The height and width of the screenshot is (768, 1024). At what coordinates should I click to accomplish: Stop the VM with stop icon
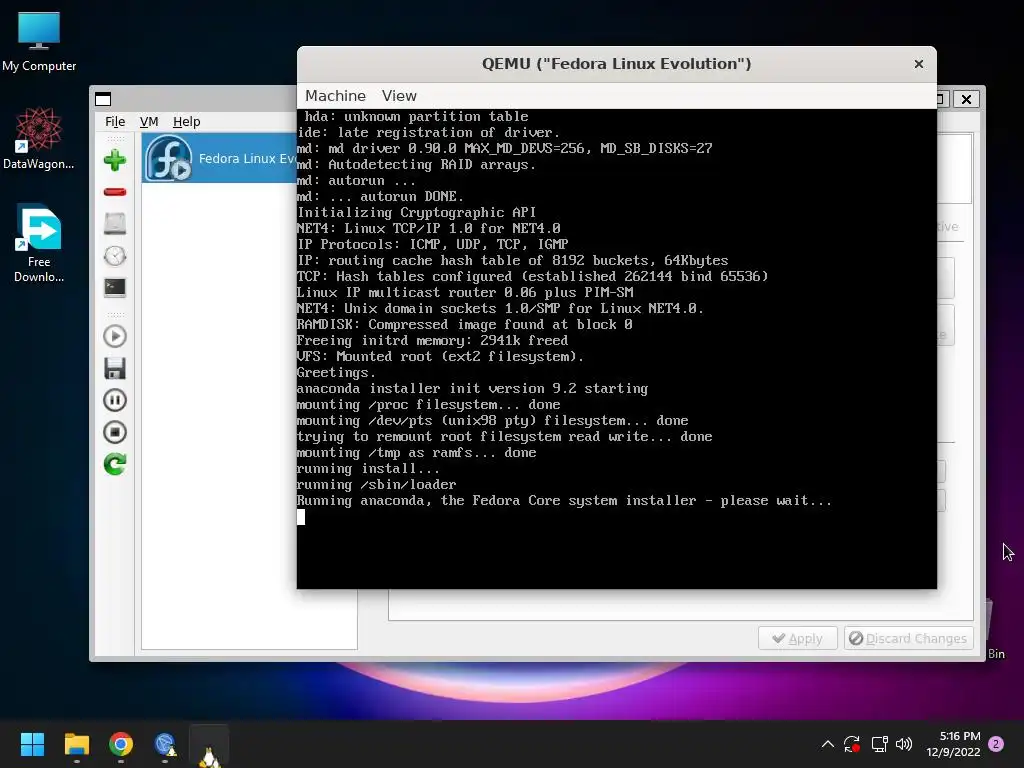coord(115,432)
